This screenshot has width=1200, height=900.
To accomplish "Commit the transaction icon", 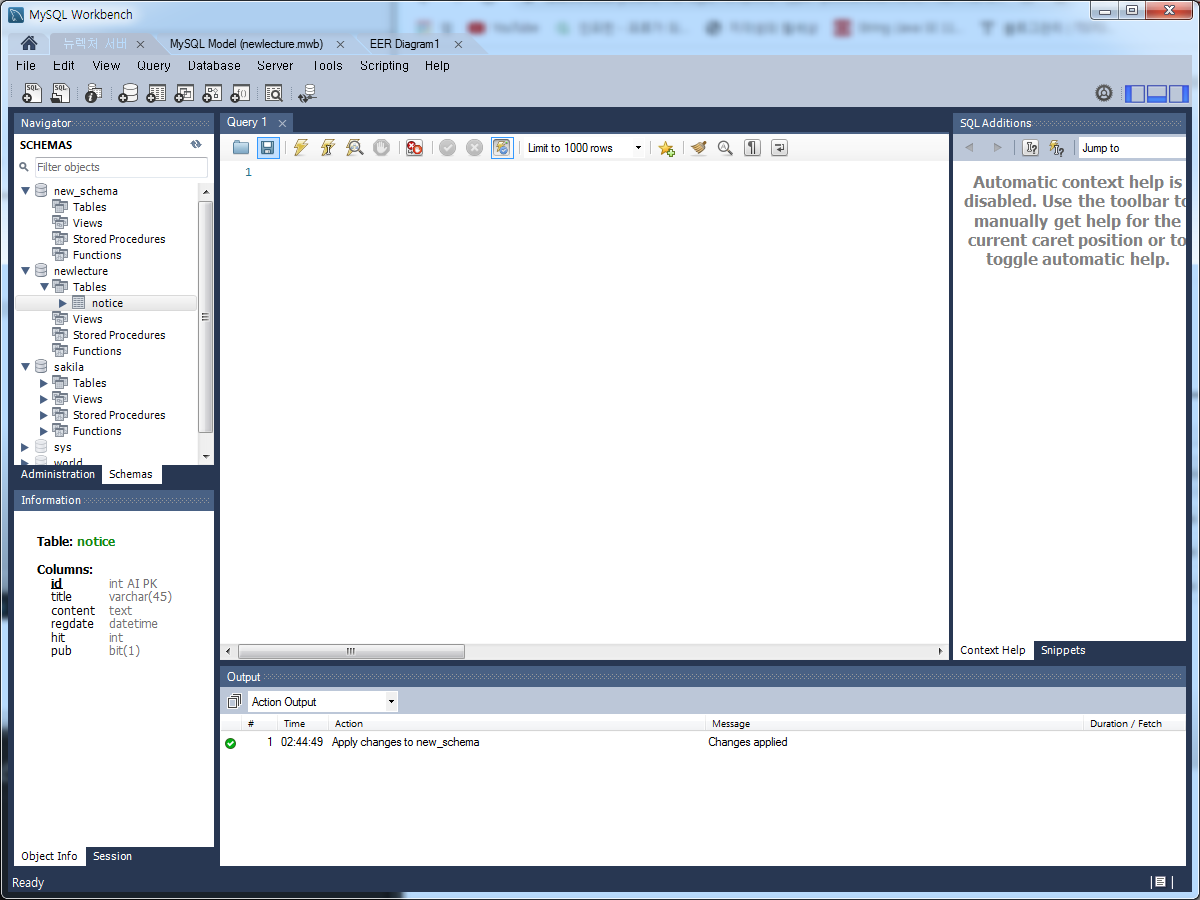I will 447,148.
